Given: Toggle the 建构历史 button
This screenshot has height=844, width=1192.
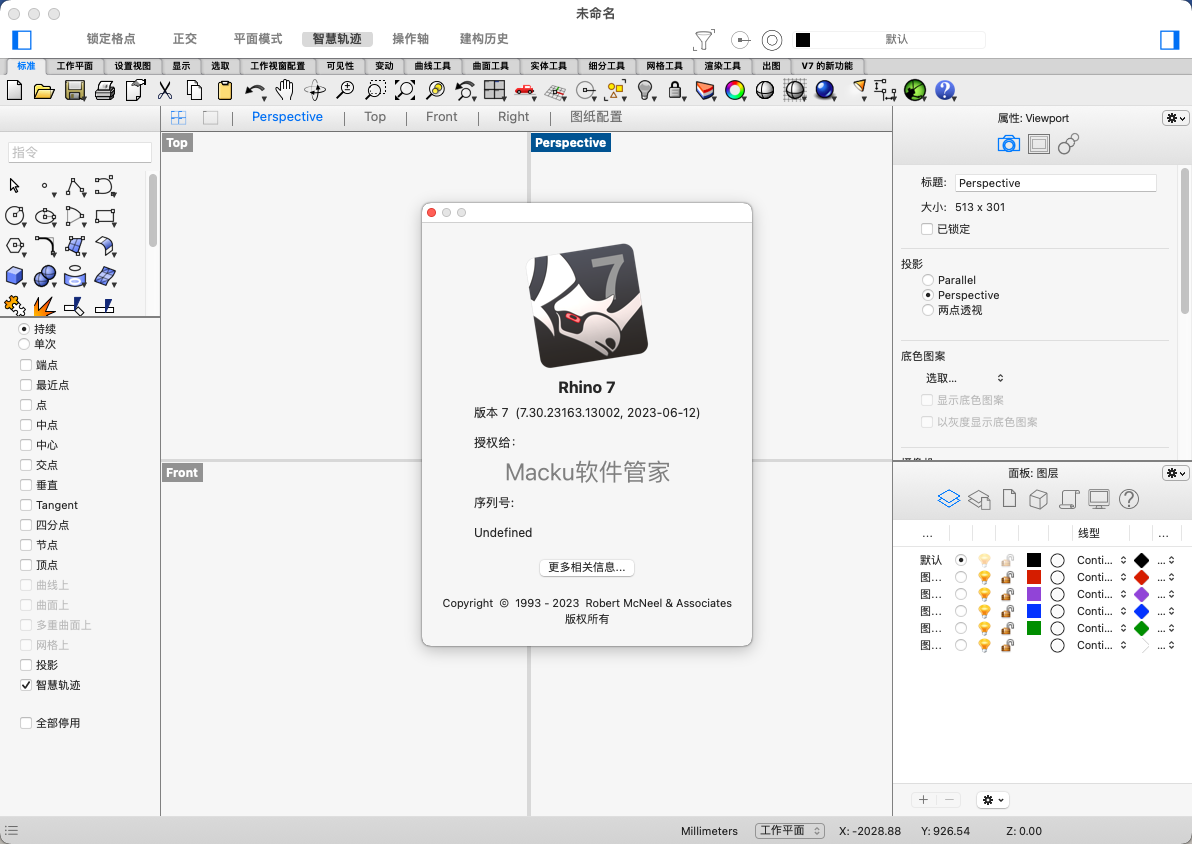Looking at the screenshot, I should tap(484, 39).
